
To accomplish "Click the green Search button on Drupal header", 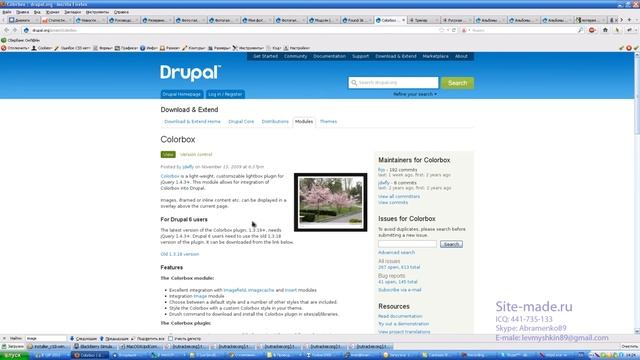I will [x=457, y=83].
